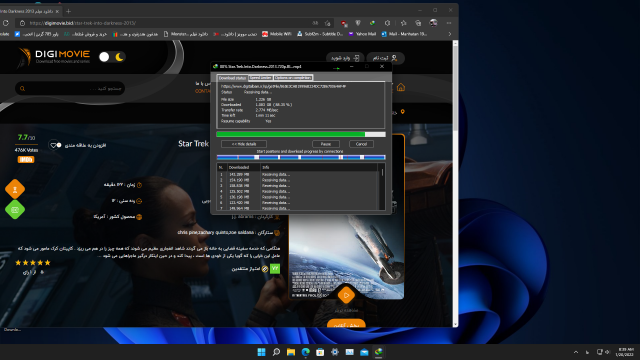The image size is (640, 360).
Task: Click the green critics score badge
Action: 275,268
